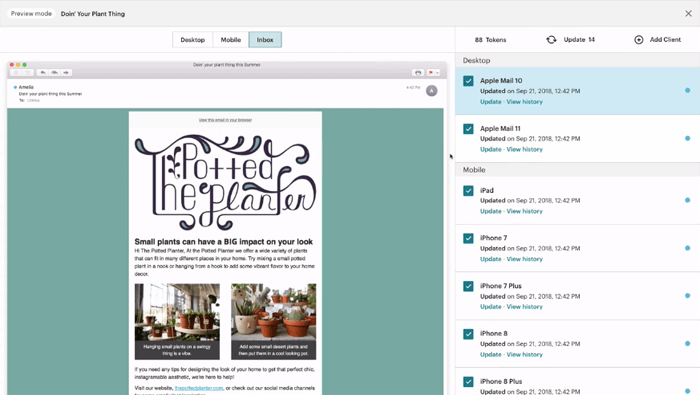Click Update link under iPhone 7 Plus
Viewport: 700px width, 395px height.
point(491,307)
